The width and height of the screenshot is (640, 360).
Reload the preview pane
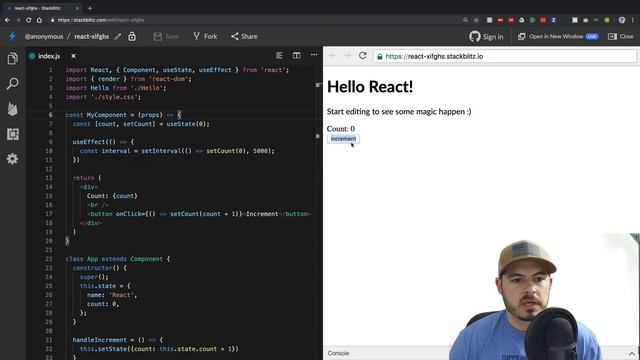pos(362,56)
